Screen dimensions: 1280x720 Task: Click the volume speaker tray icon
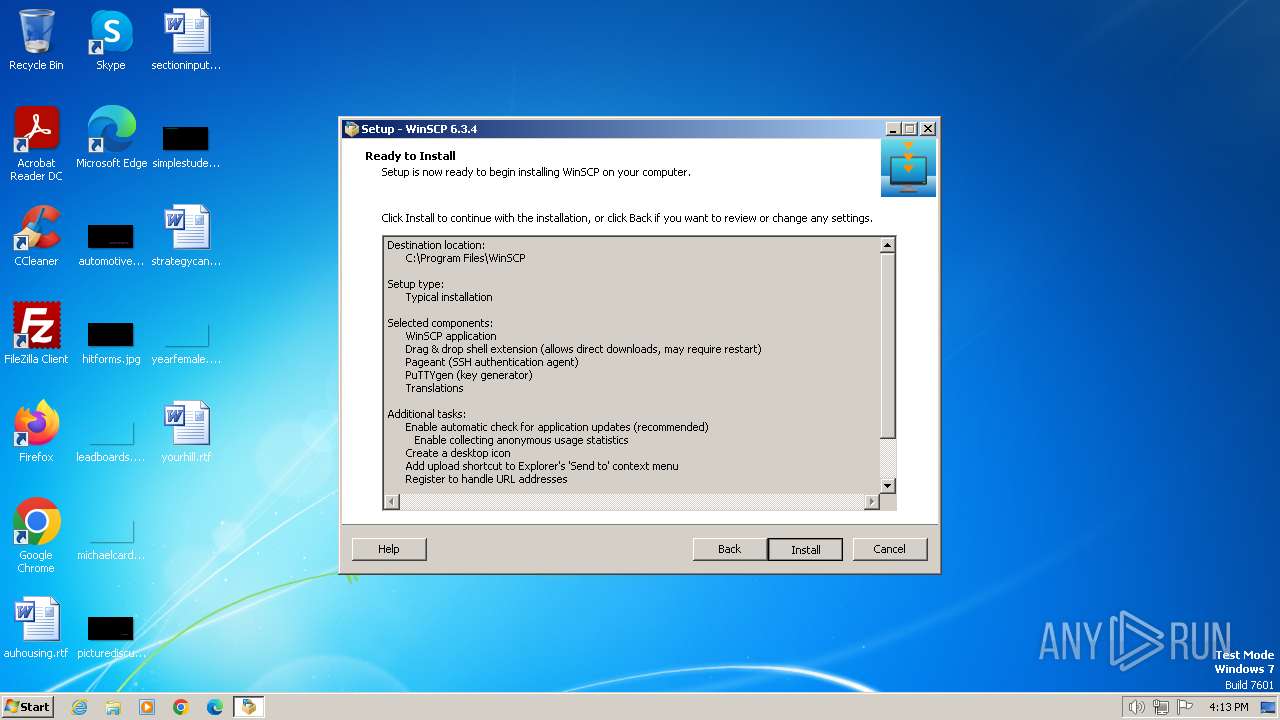[1136, 707]
